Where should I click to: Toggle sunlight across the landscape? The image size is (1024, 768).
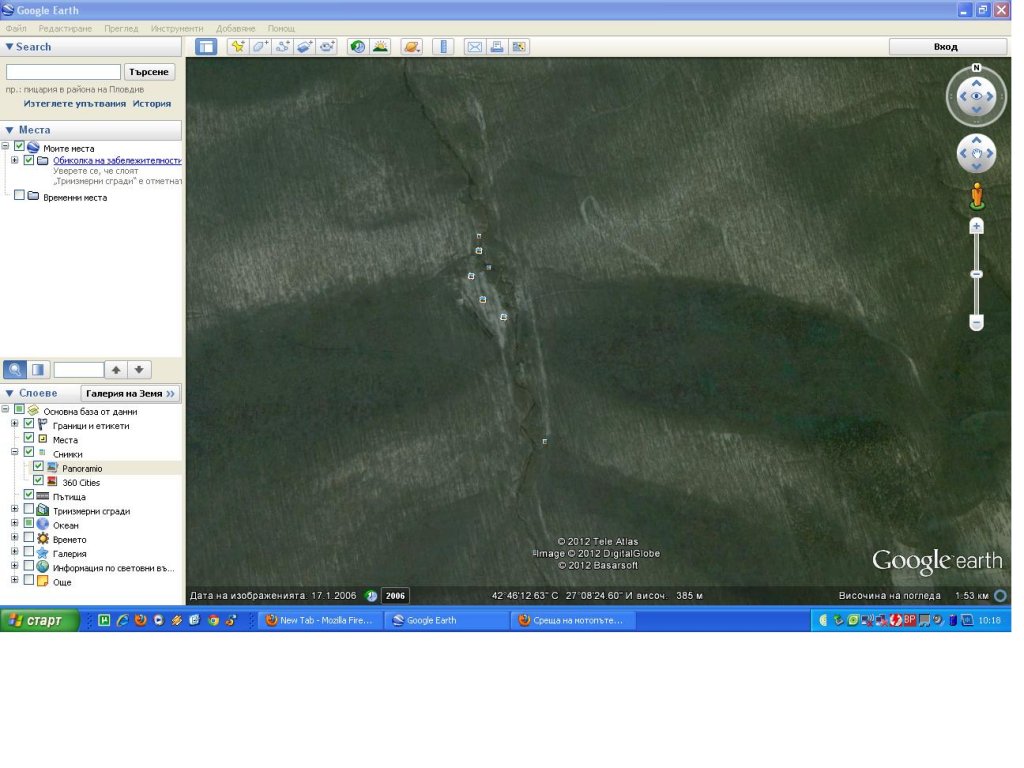click(x=380, y=47)
